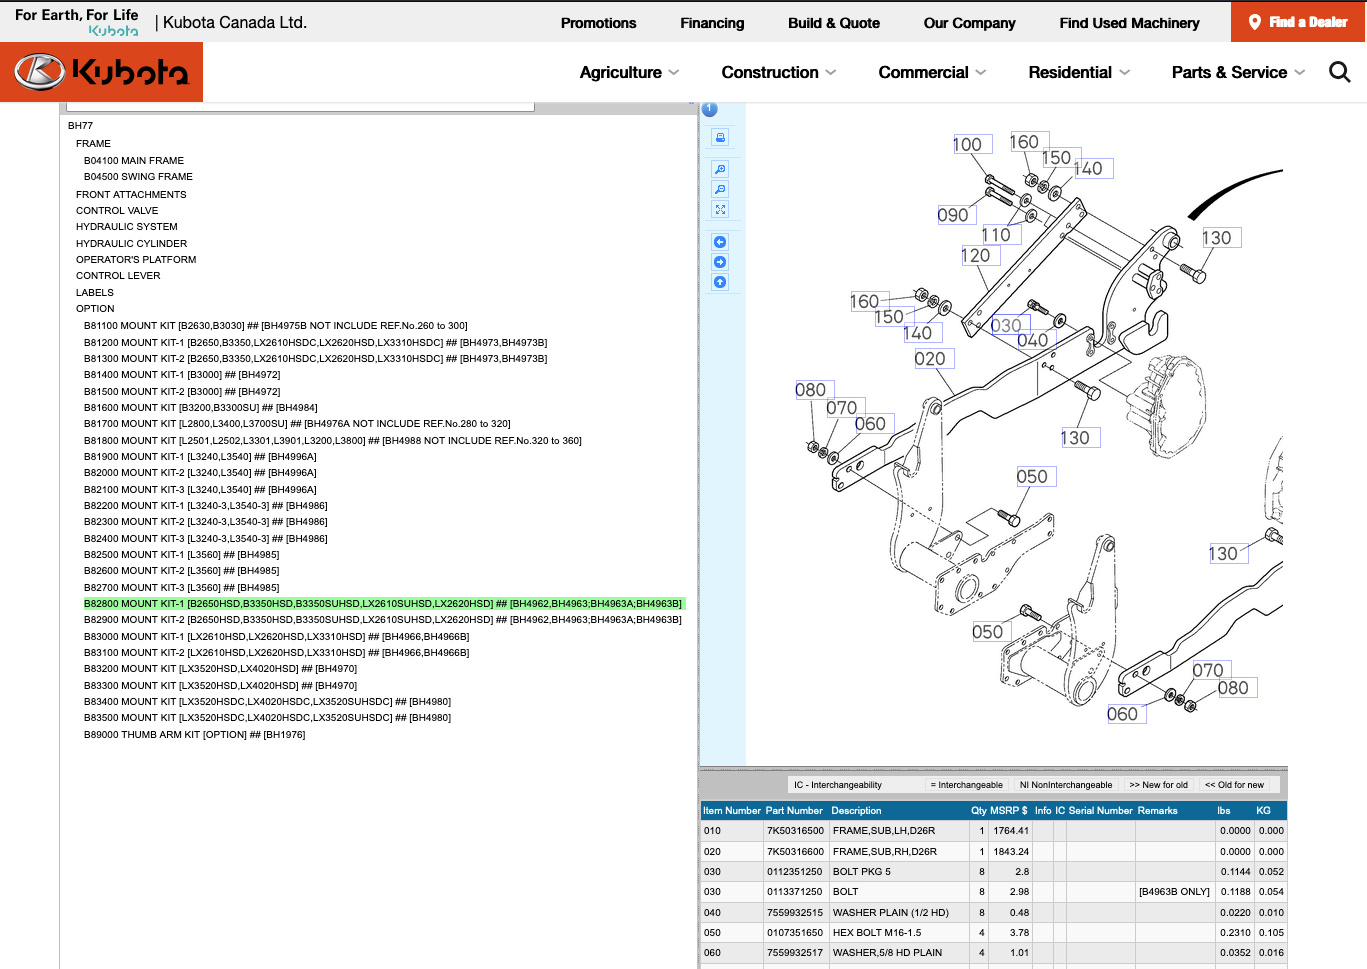Click part number 7K50316600

[795, 852]
